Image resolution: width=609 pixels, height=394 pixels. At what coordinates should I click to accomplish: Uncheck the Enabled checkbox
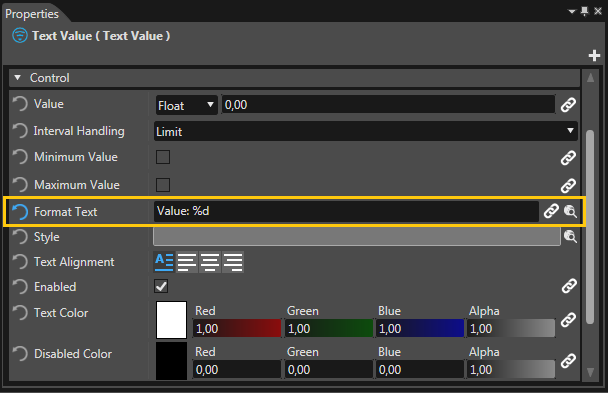coord(161,287)
